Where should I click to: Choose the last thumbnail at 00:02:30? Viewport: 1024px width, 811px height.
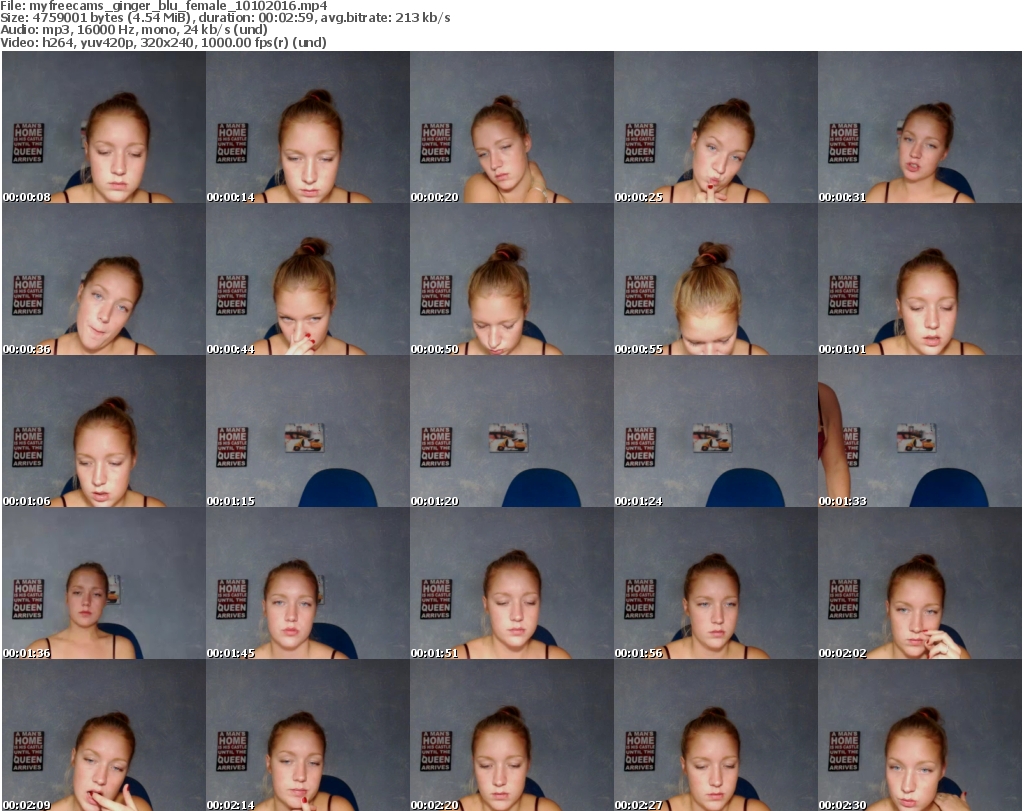(x=920, y=735)
